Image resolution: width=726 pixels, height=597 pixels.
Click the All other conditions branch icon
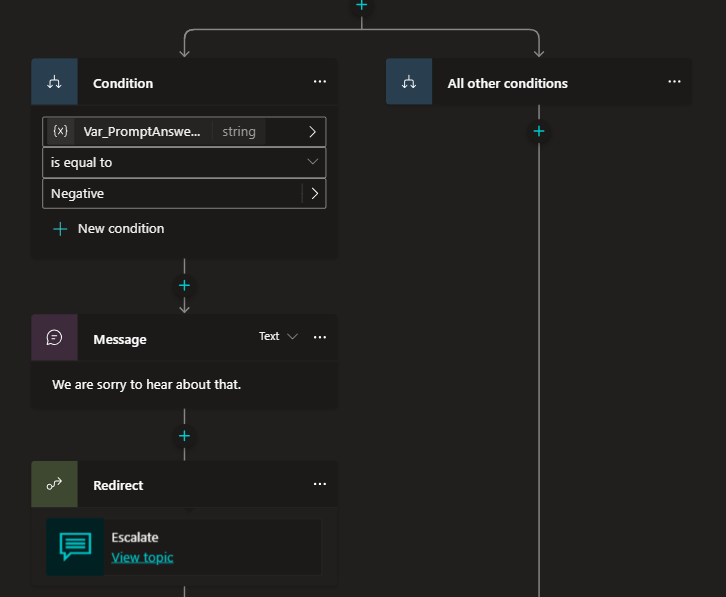pyautogui.click(x=409, y=82)
